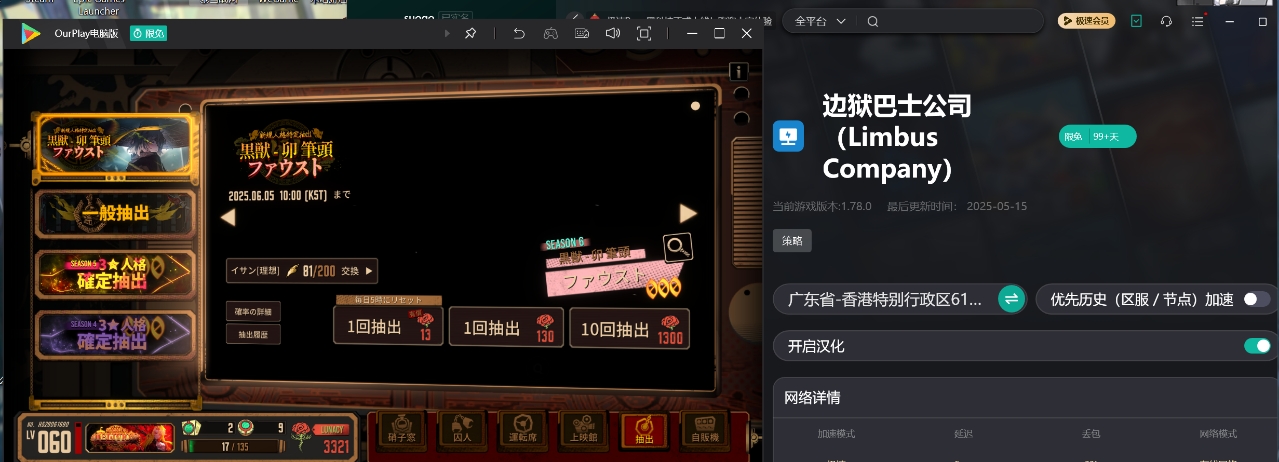Turn off the 开启汉化 toggle
Viewport: 1279px width, 462px height.
1256,346
